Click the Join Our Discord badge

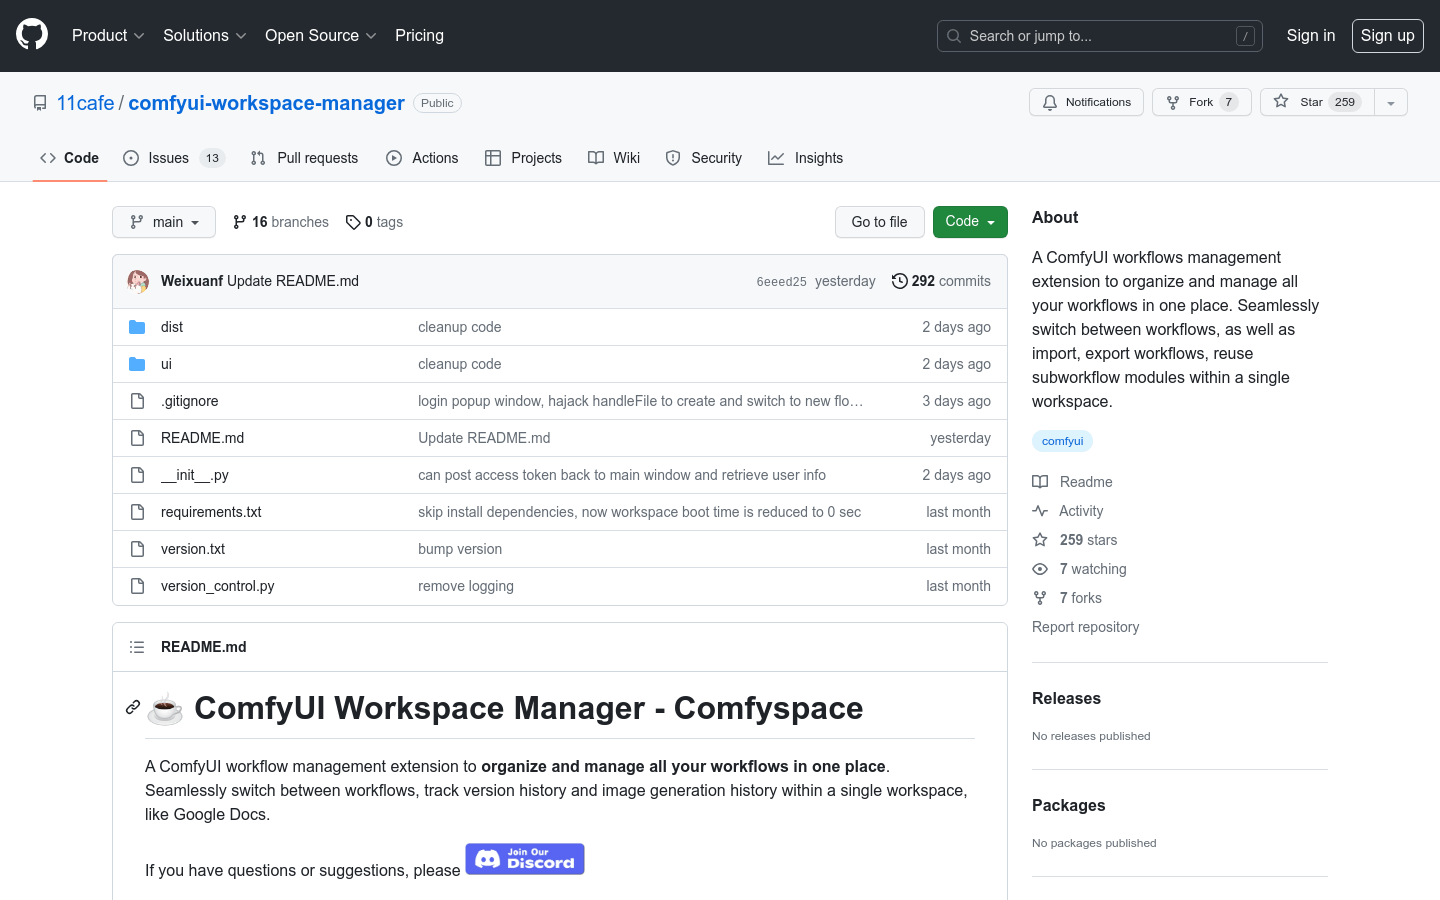[525, 859]
